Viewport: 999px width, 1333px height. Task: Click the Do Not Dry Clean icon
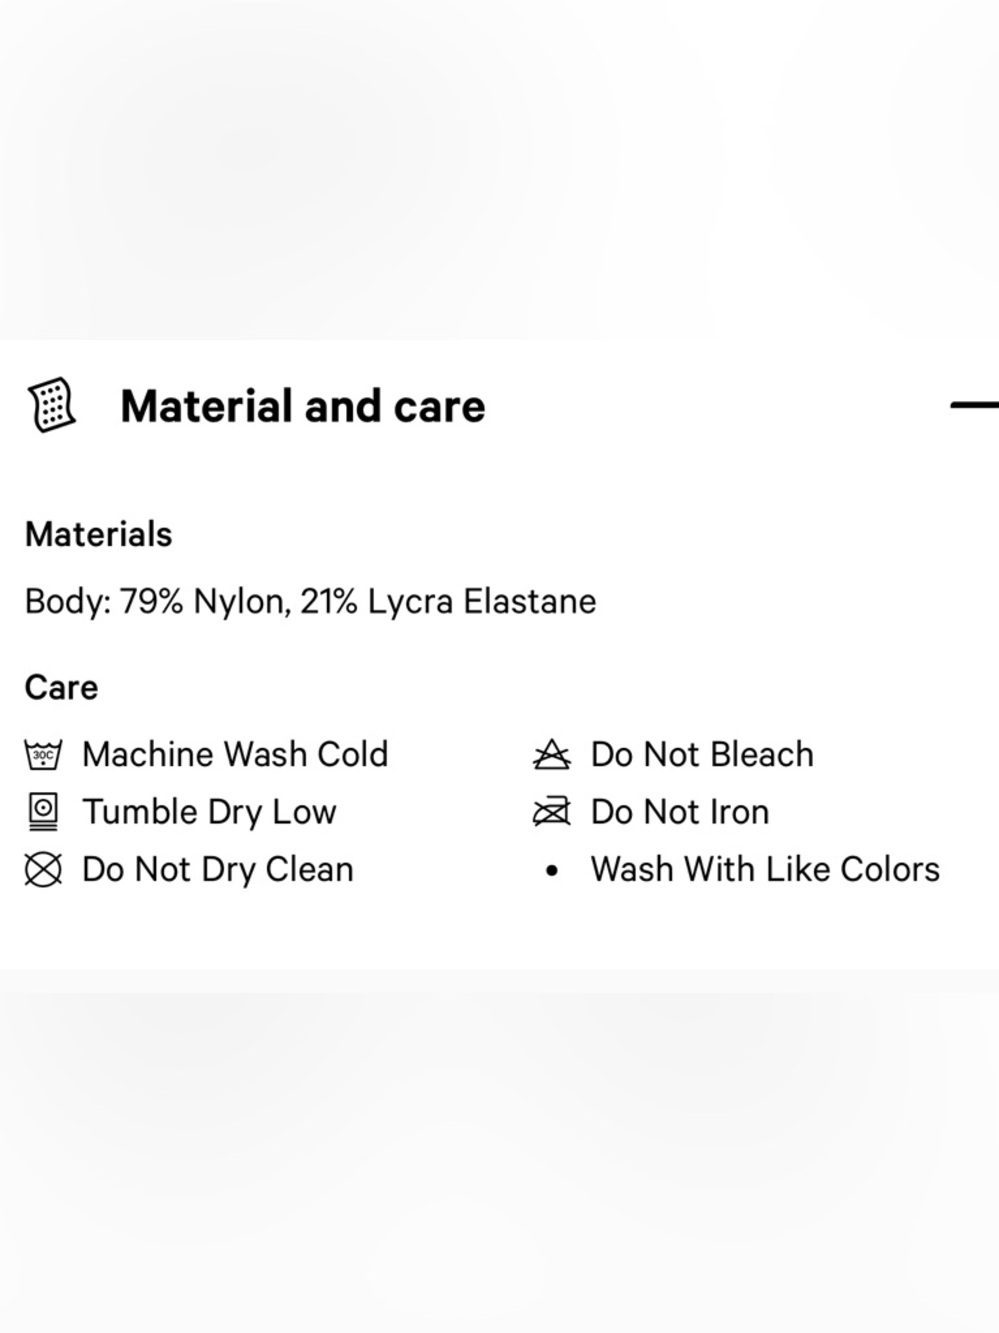(x=43, y=869)
